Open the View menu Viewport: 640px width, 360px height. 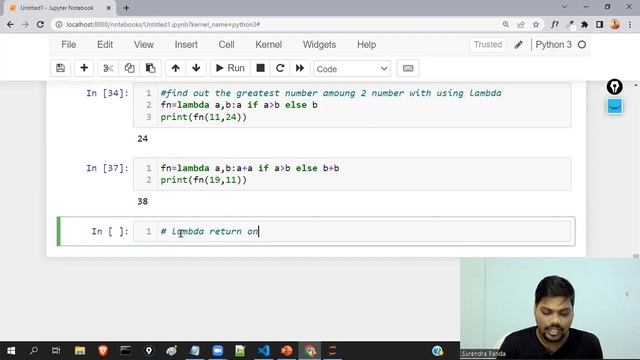(144, 44)
